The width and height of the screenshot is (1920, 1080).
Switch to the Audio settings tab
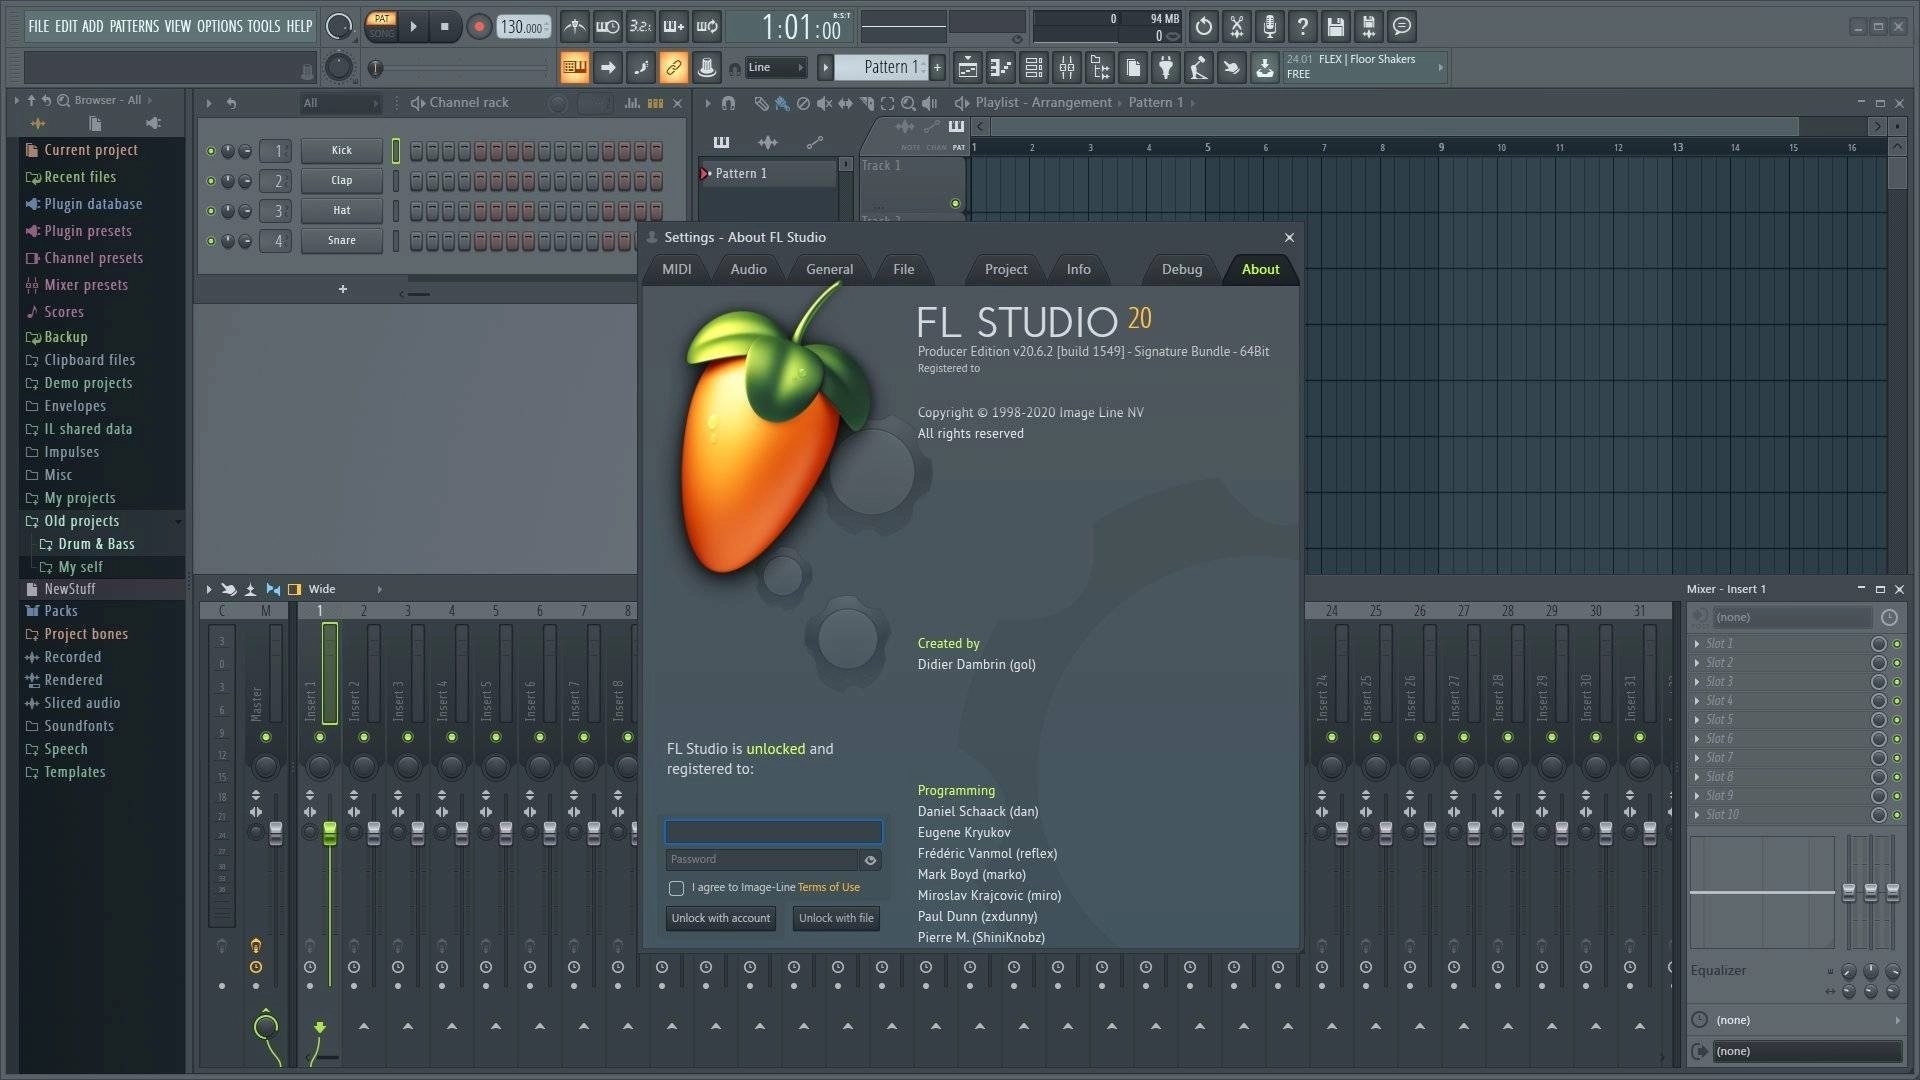pyautogui.click(x=748, y=270)
